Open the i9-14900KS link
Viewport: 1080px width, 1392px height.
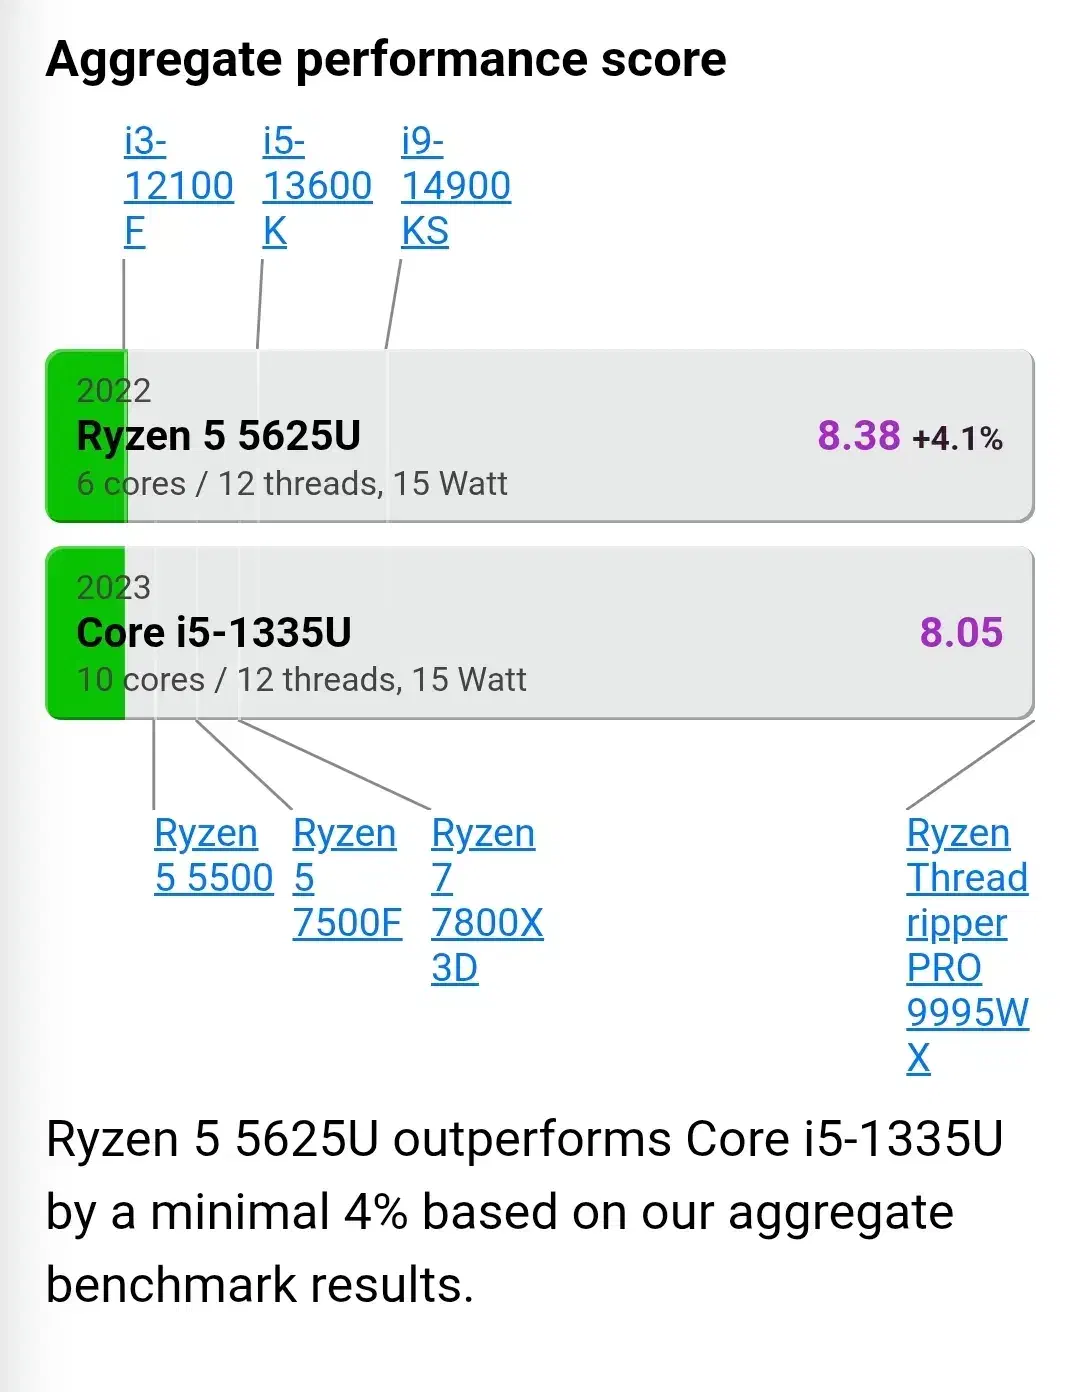455,186
